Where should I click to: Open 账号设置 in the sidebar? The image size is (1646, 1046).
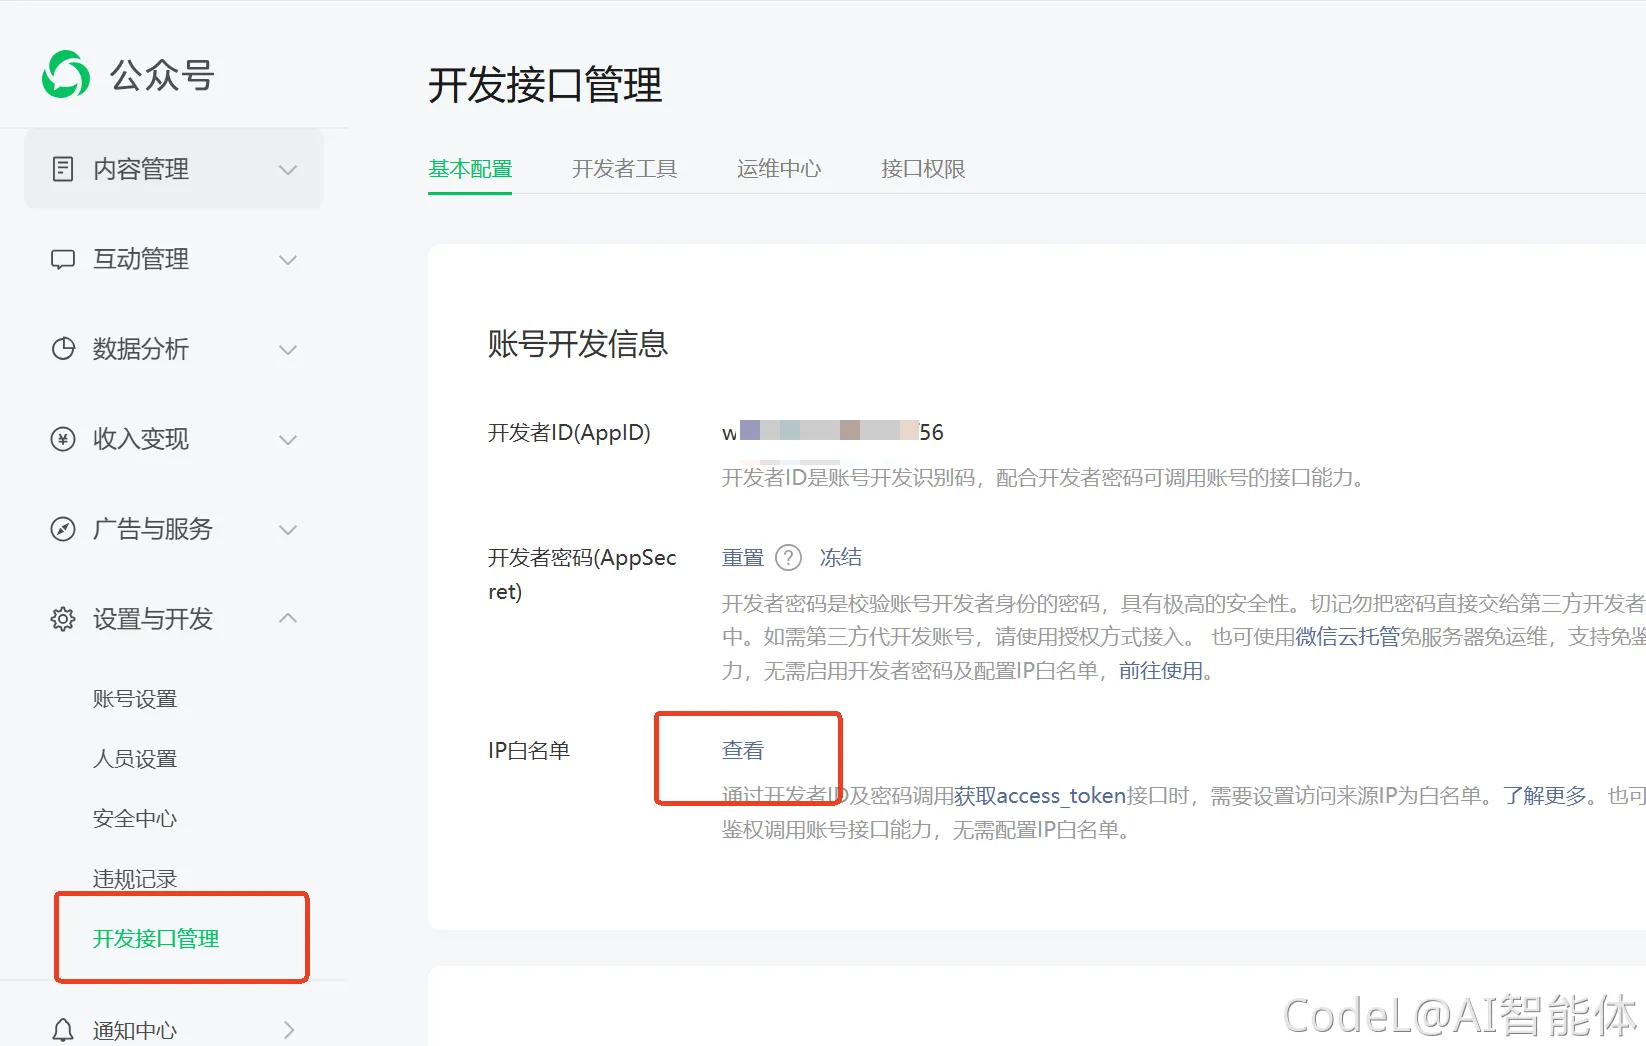pyautogui.click(x=135, y=699)
